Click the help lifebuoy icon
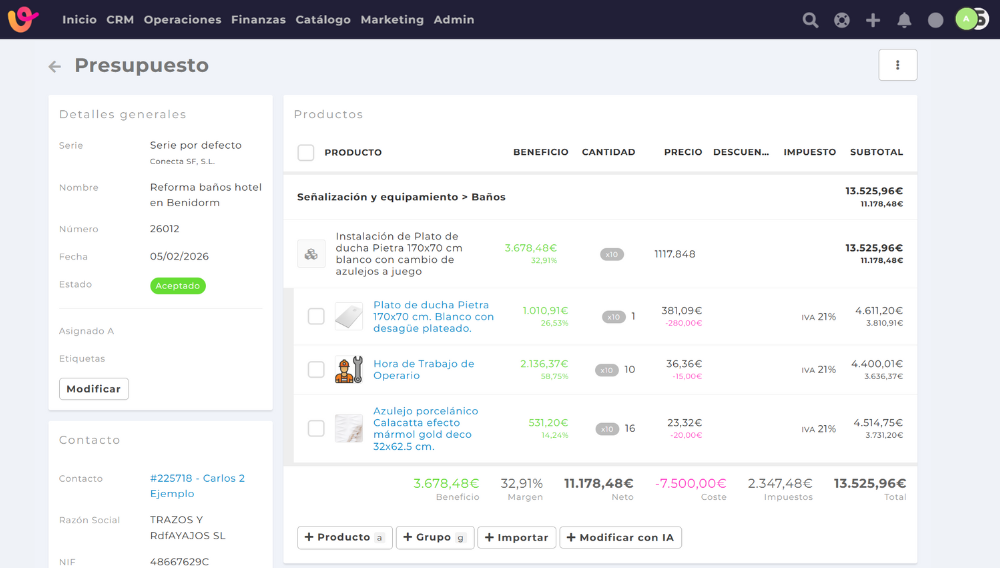 (x=842, y=20)
